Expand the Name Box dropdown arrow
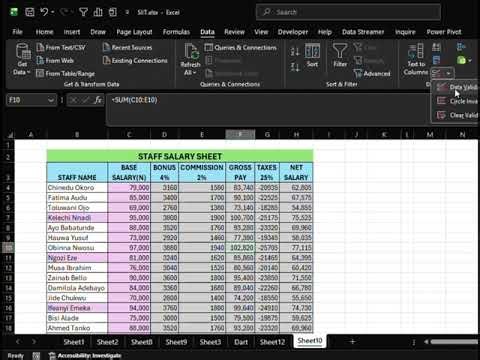480x360 pixels. click(x=51, y=100)
